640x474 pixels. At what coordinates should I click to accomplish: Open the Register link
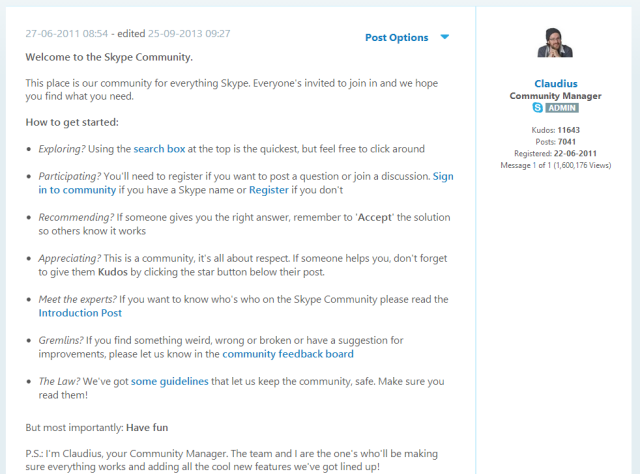pos(269,190)
